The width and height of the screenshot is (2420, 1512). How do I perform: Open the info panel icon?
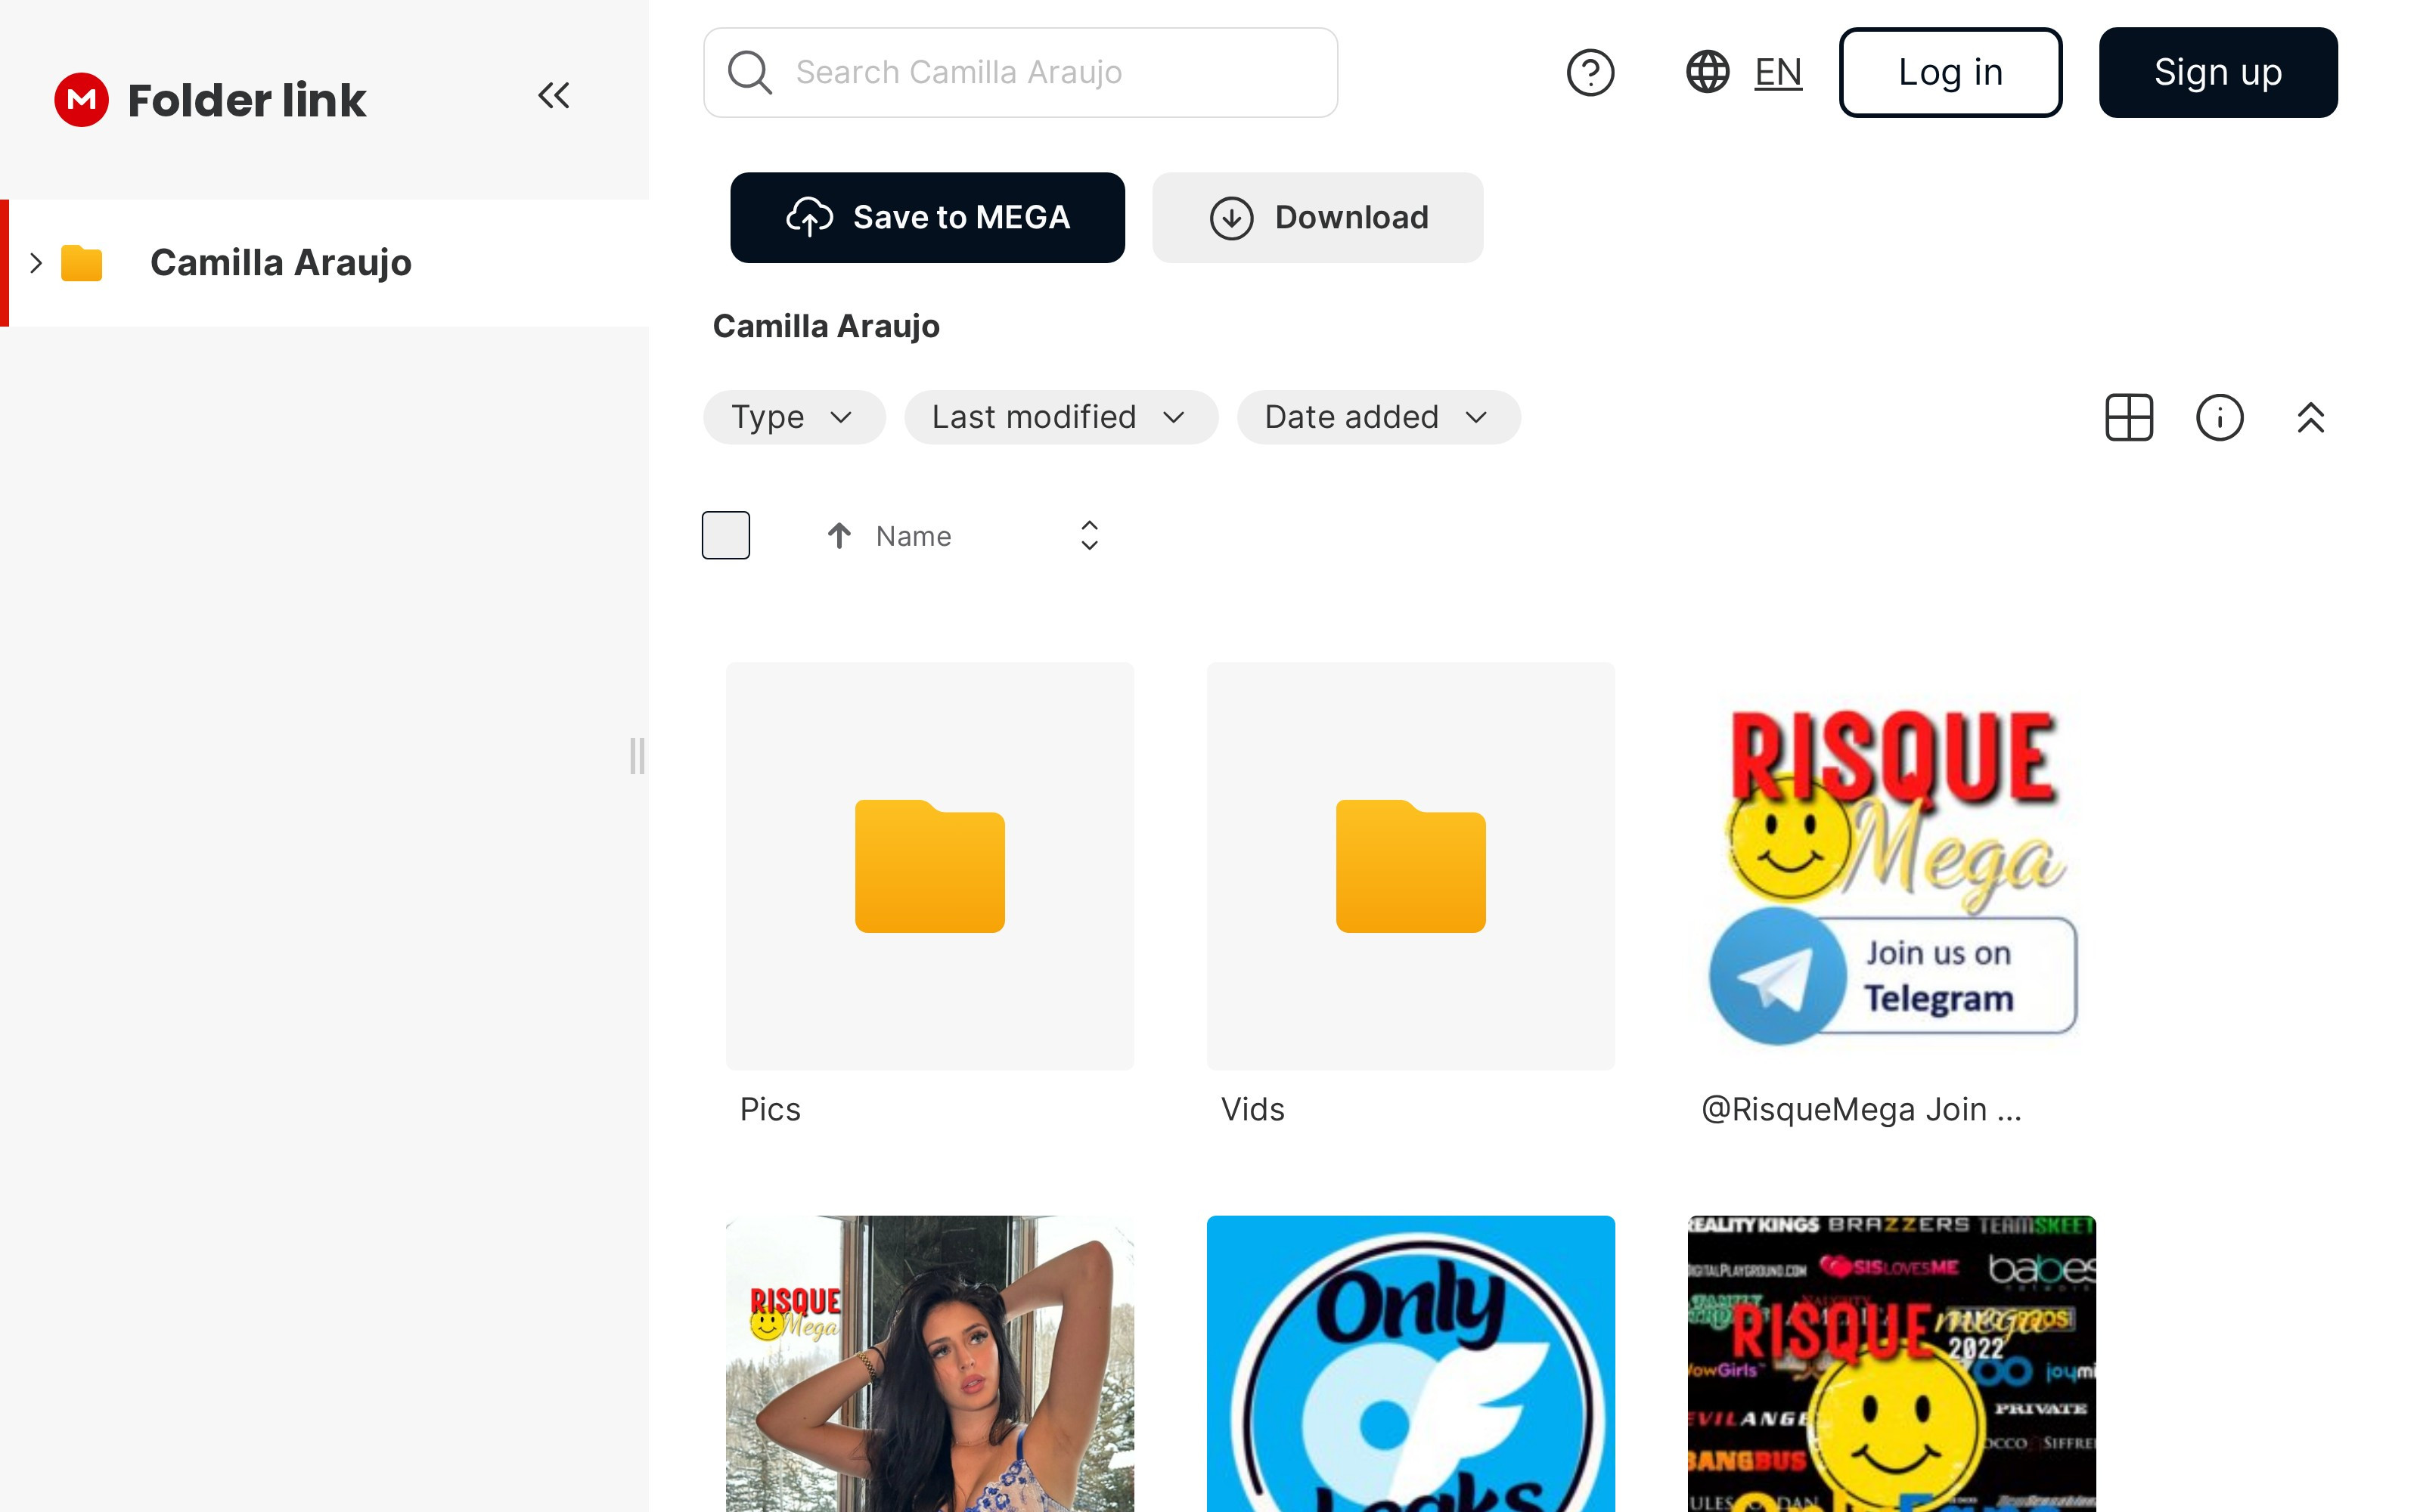(x=2219, y=417)
